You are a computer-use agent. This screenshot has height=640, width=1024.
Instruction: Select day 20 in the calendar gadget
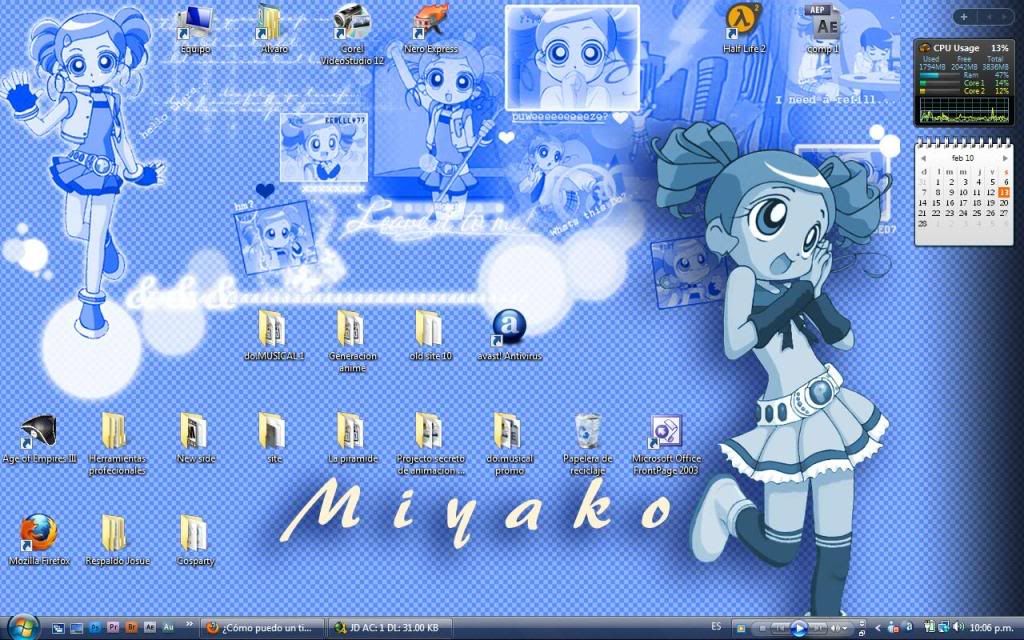(x=1004, y=203)
